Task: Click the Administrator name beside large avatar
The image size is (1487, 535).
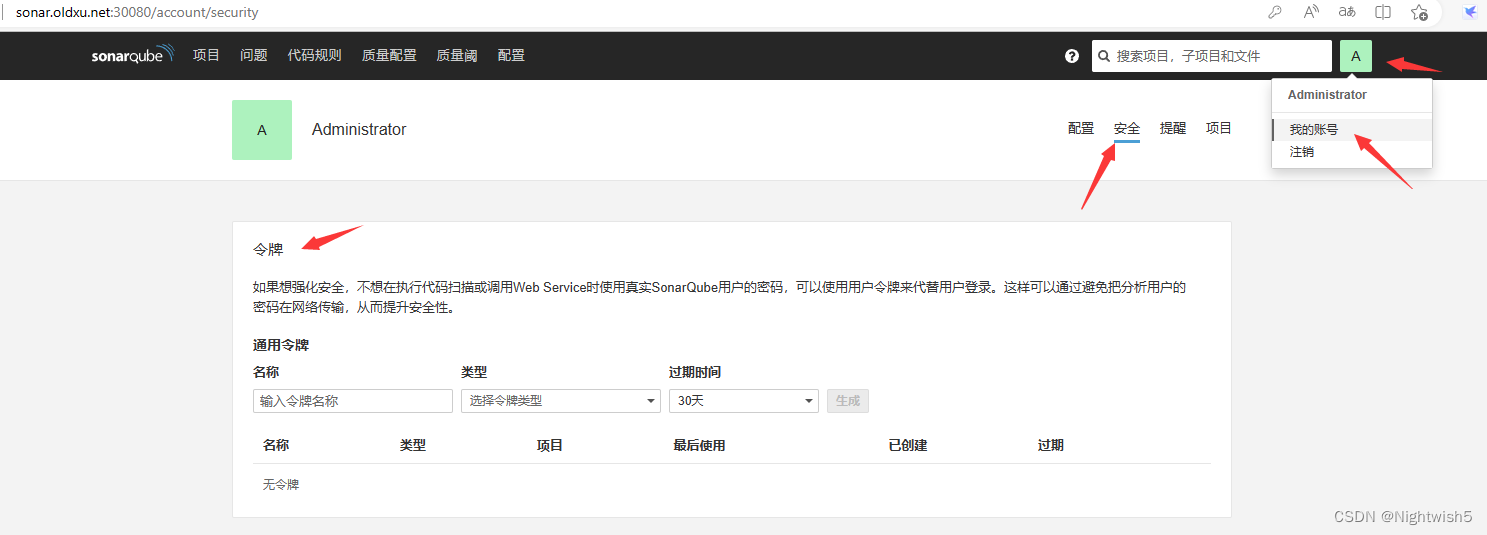Action: coord(359,130)
